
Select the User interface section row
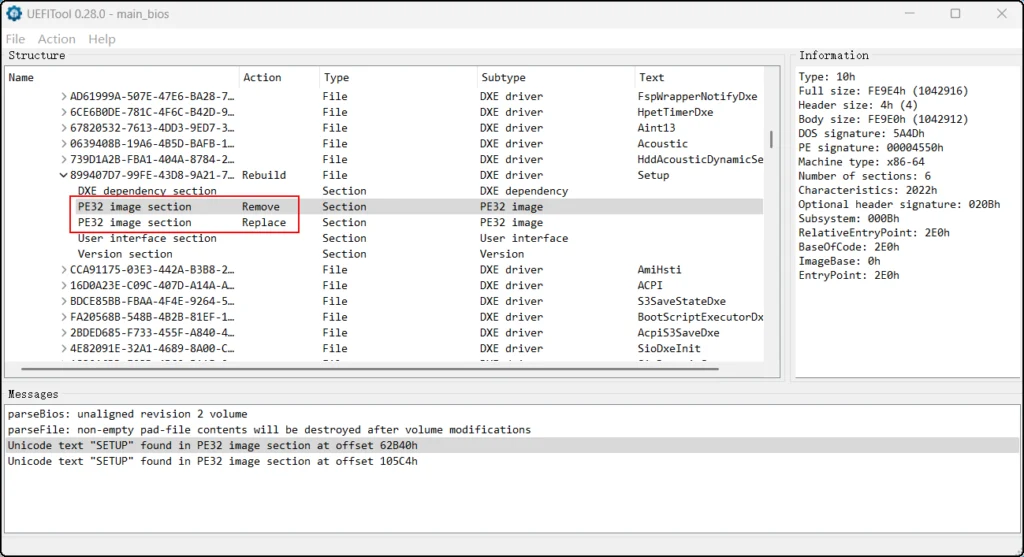[147, 238]
